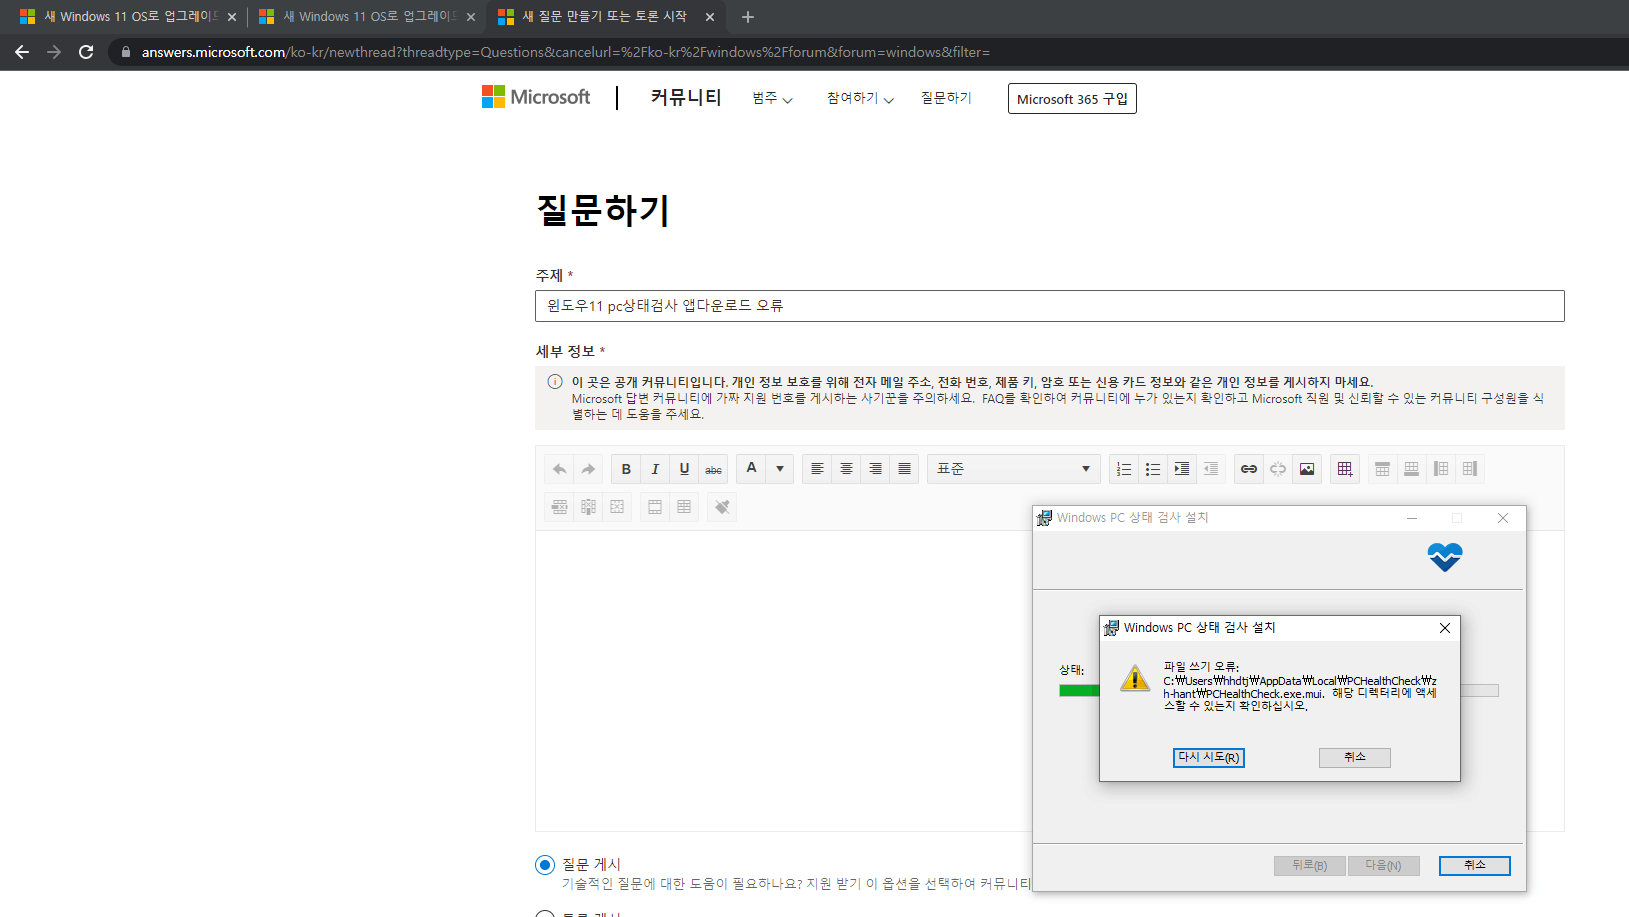
Task: Click the 주제 subject input field
Action: (1050, 306)
